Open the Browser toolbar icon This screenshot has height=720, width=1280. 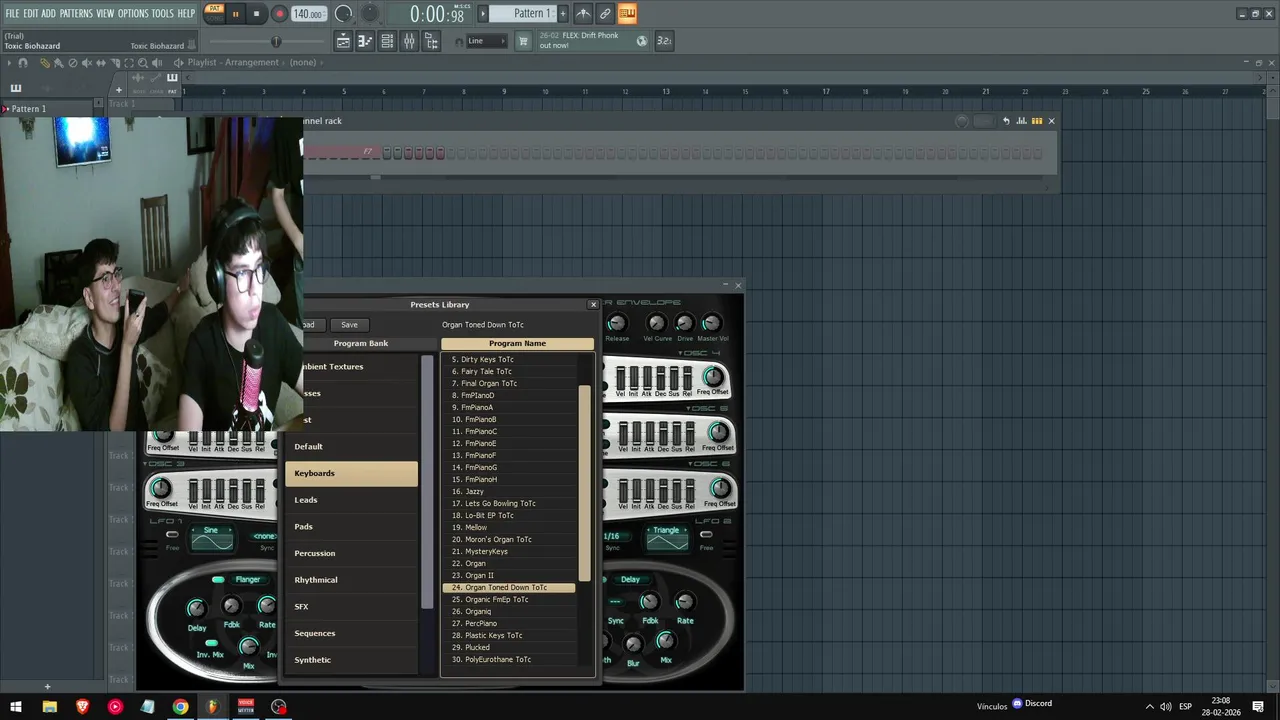[x=431, y=41]
